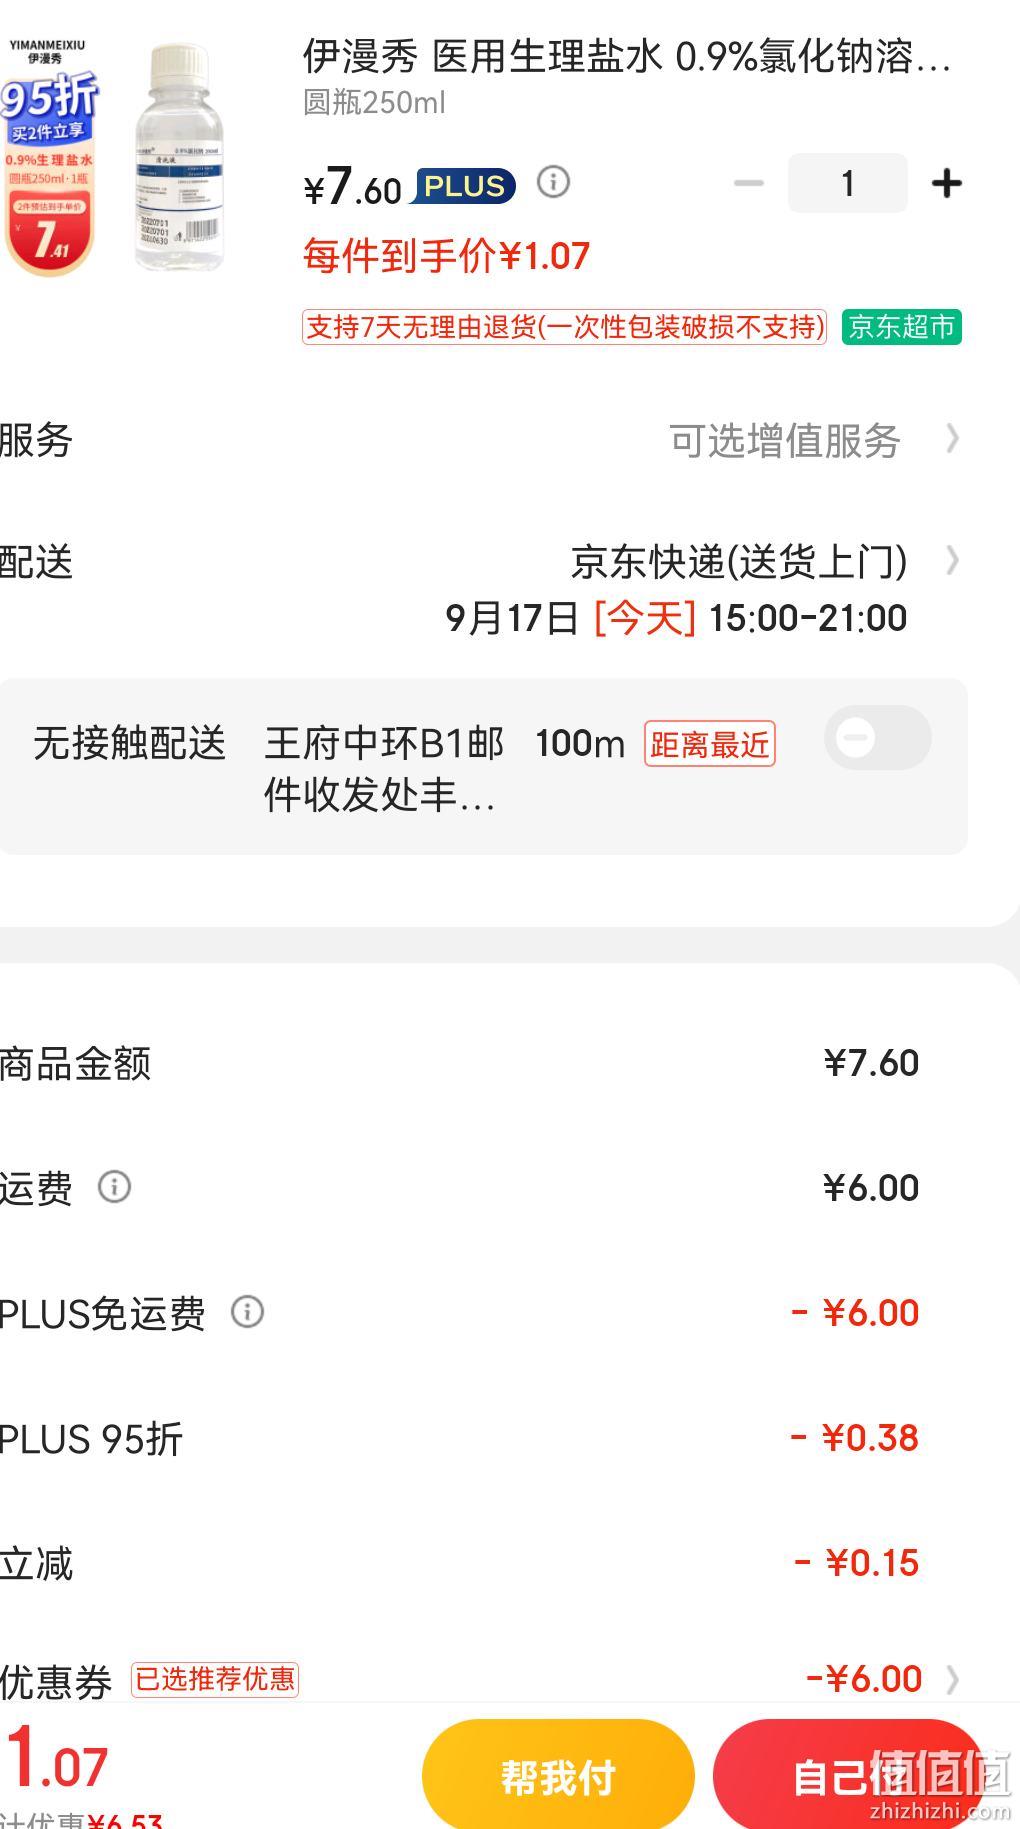Open the 伊漫秀 医用生理盐水 product title
1020x1829 pixels.
pyautogui.click(x=627, y=57)
